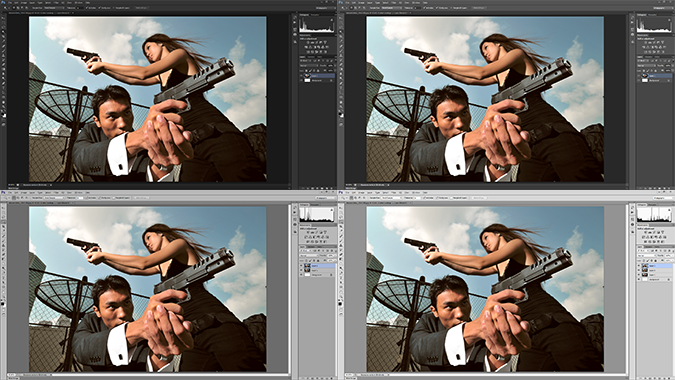Open blend mode dropdown in top-left Layers panel

point(309,66)
